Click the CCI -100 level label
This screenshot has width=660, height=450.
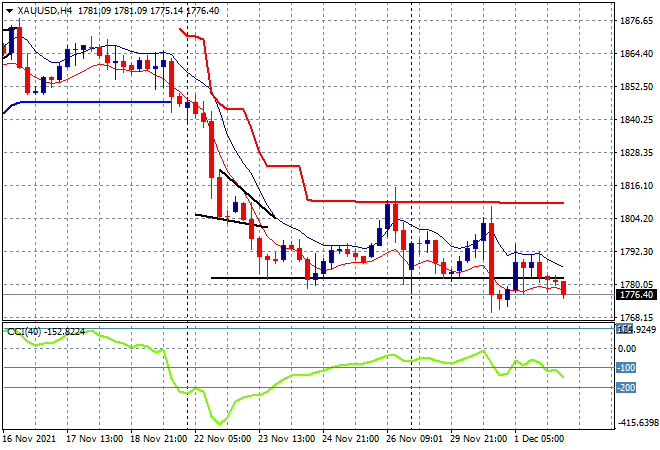point(625,368)
